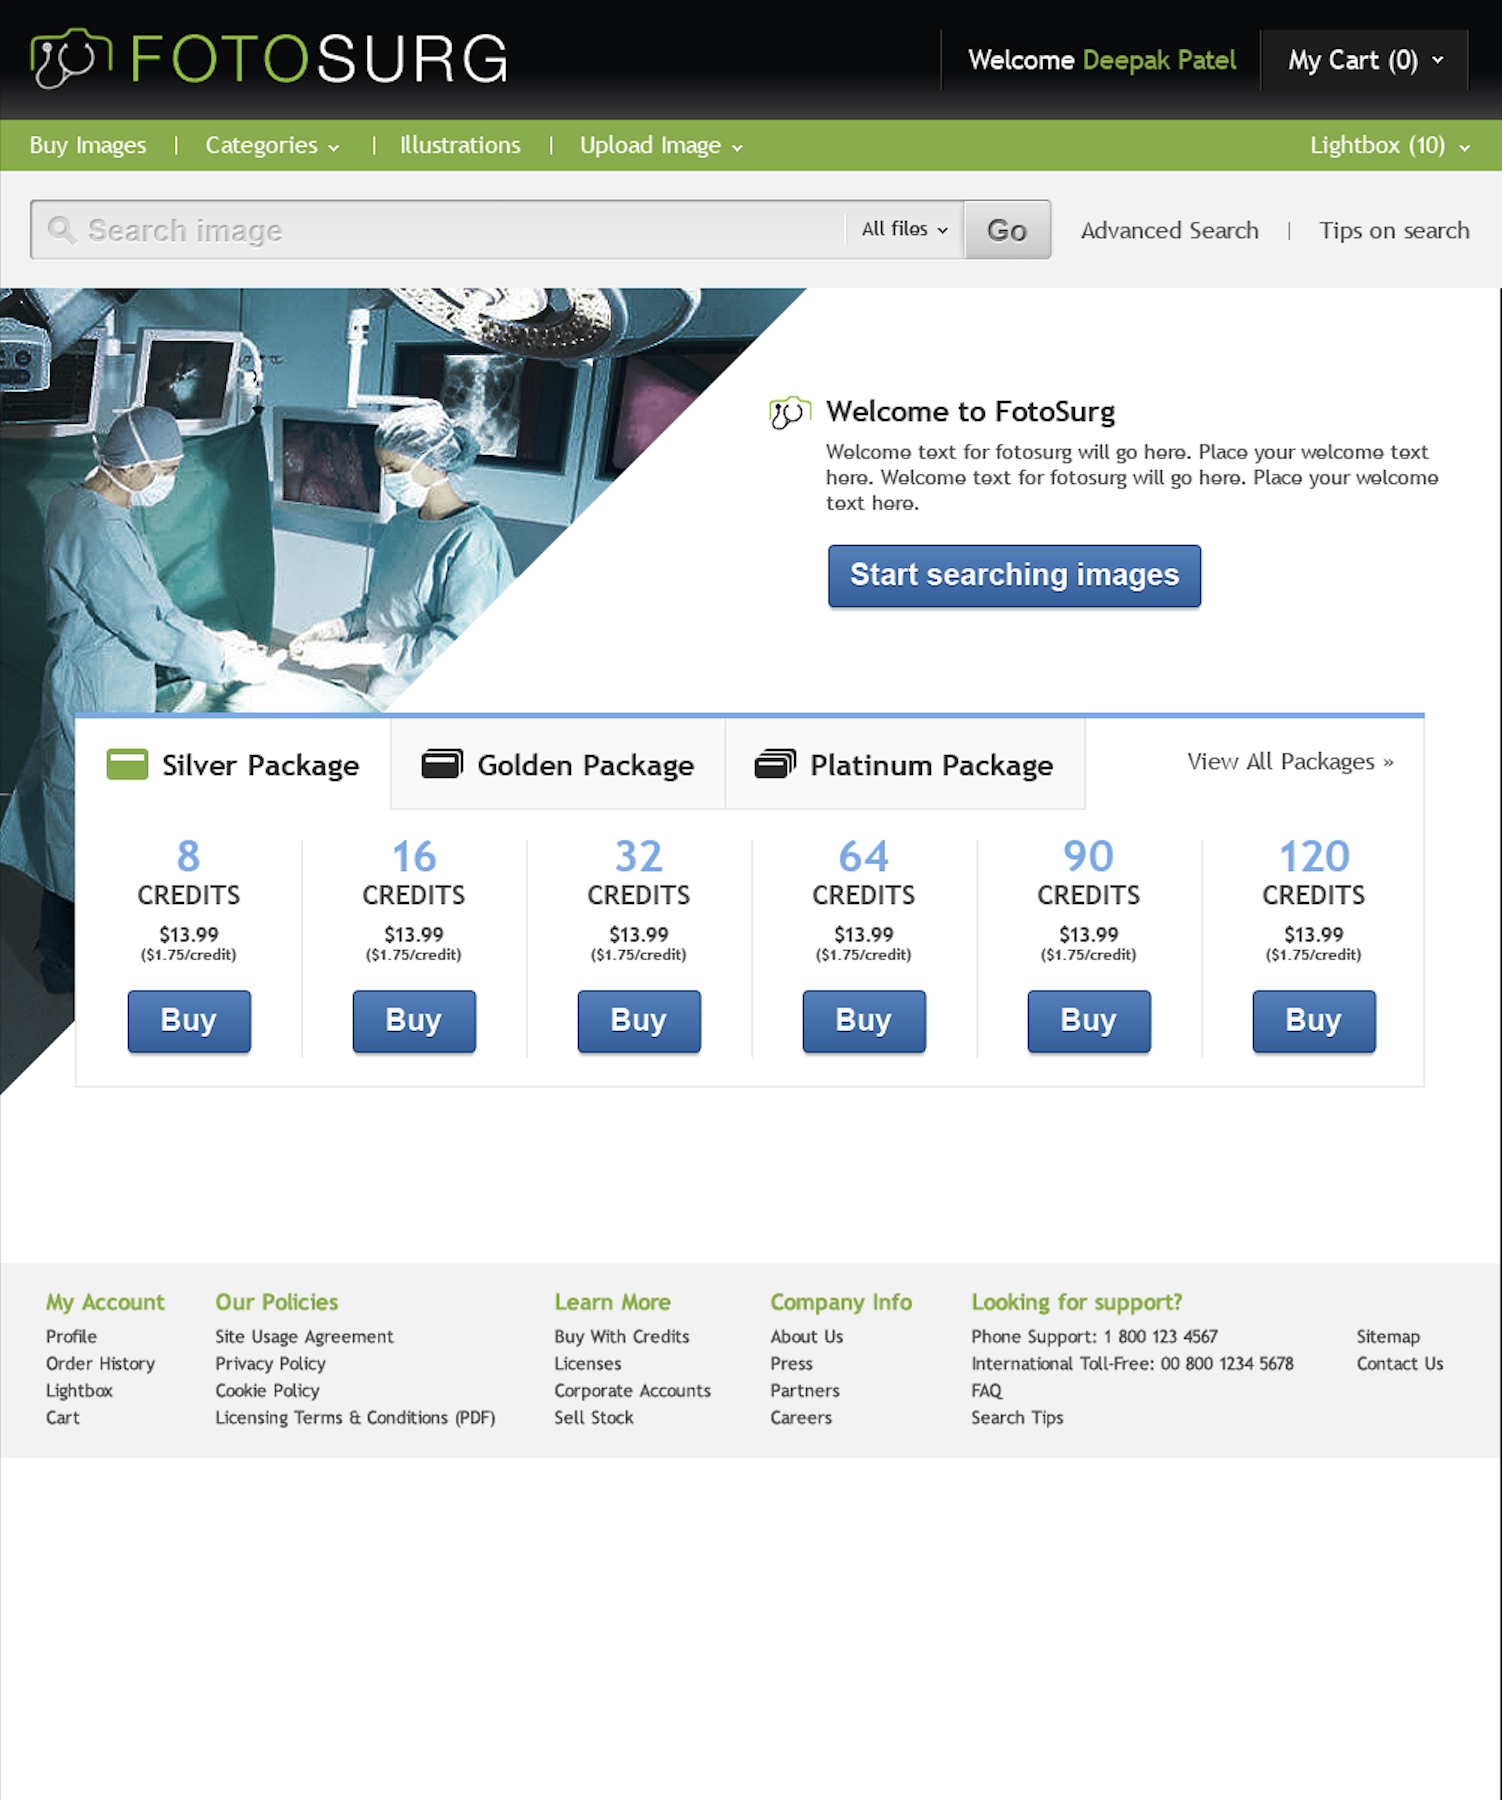Switch to the Golden Package tab
The width and height of the screenshot is (1502, 1800).
(x=558, y=765)
